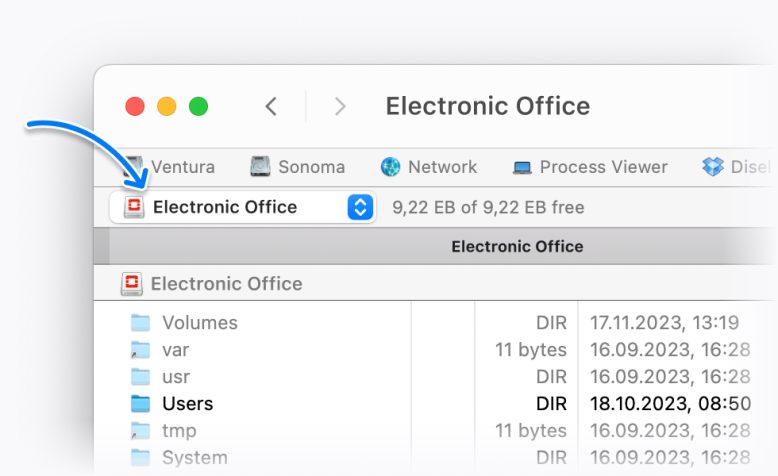Screen dimensions: 778x476
Task: Click the red icon beside the Electronic Office path
Action: coord(131,284)
